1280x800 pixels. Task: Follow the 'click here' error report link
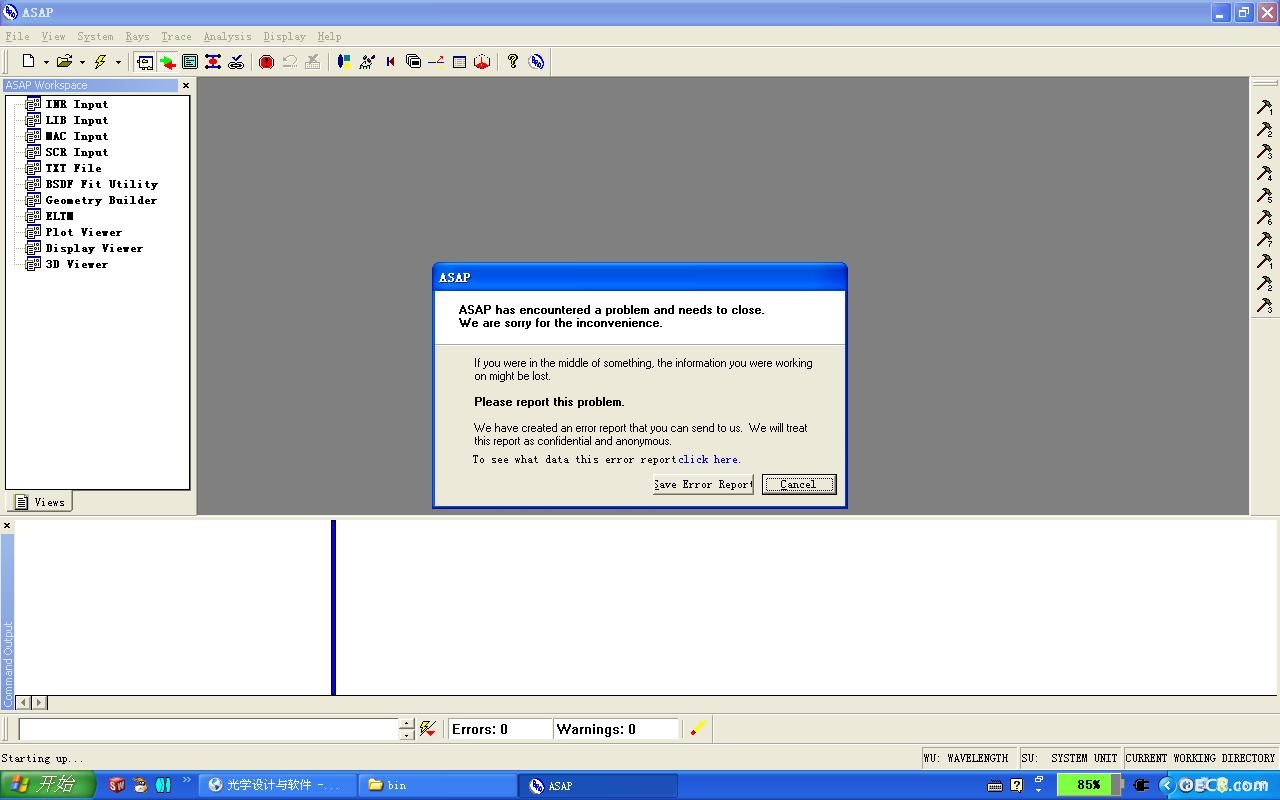(708, 460)
